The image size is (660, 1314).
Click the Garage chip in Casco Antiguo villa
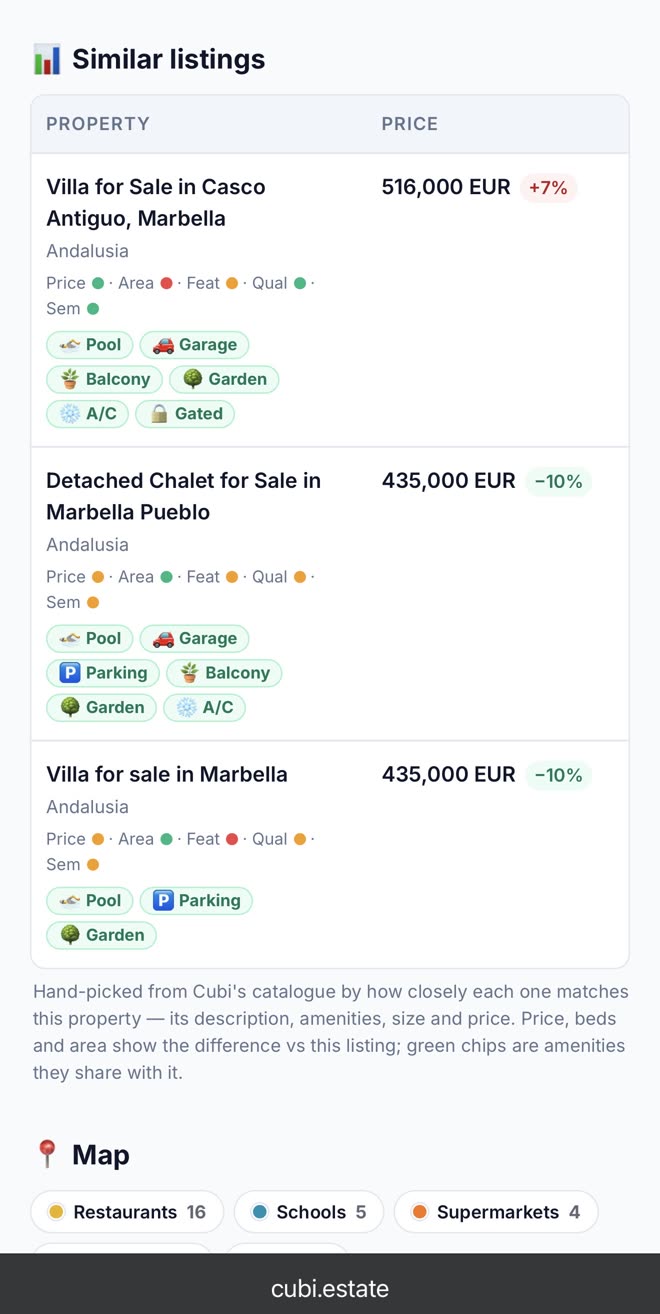click(194, 345)
